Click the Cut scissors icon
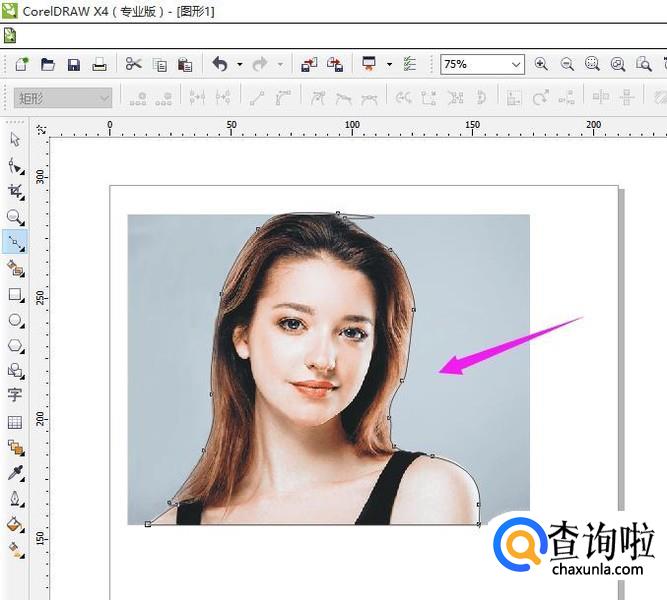This screenshot has width=667, height=600. (x=133, y=64)
